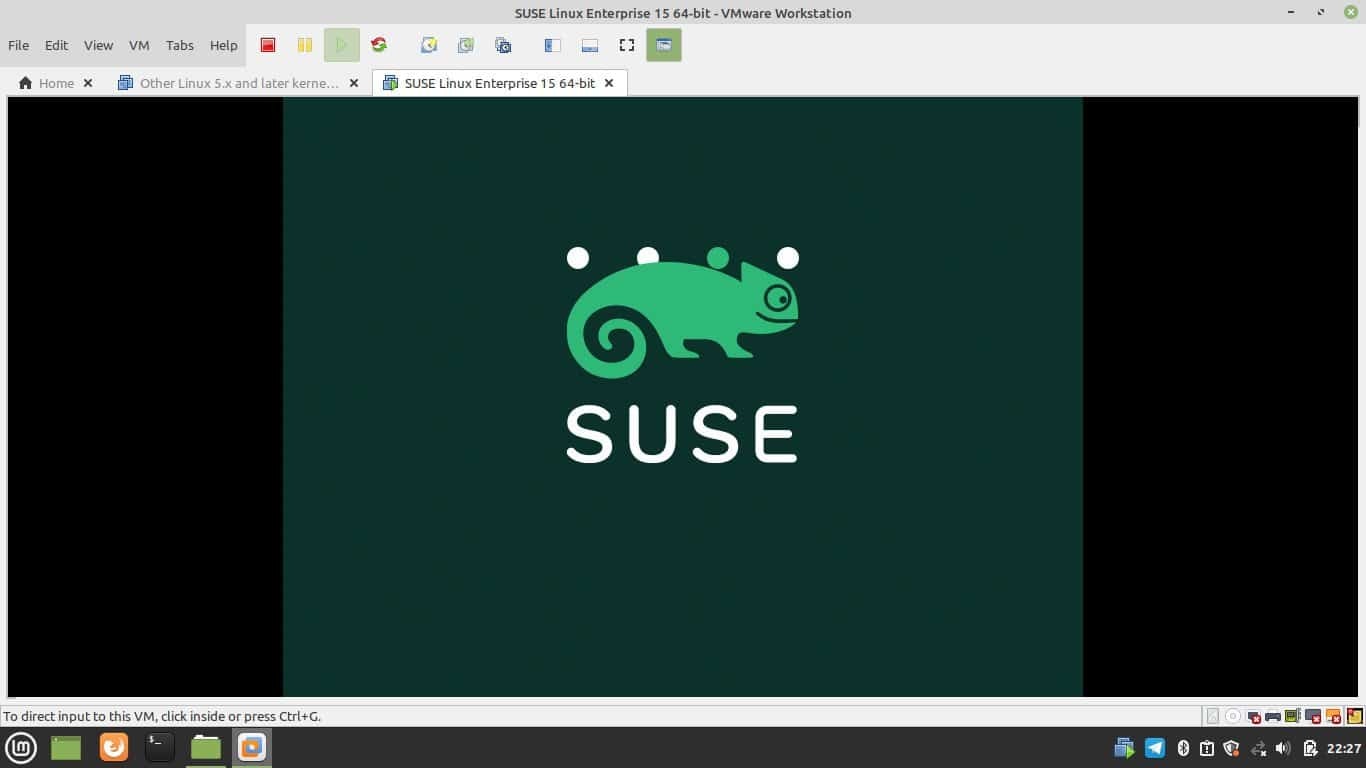Enter full screen mode
The height and width of the screenshot is (768, 1366).
click(627, 45)
